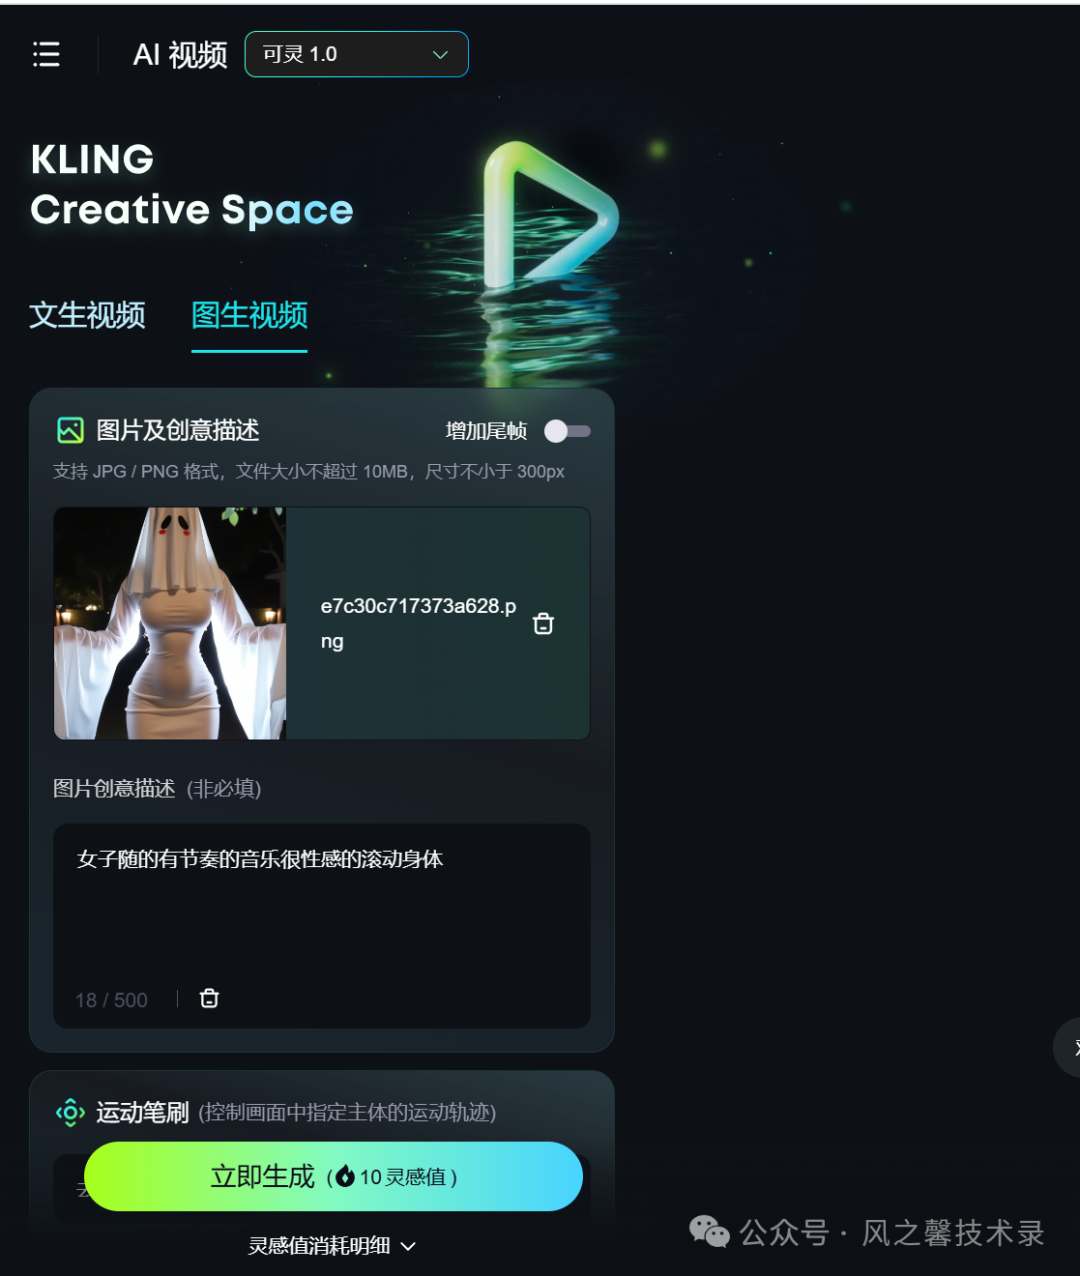Click the partially hidden circular side button
This screenshot has height=1276, width=1080.
1067,1047
